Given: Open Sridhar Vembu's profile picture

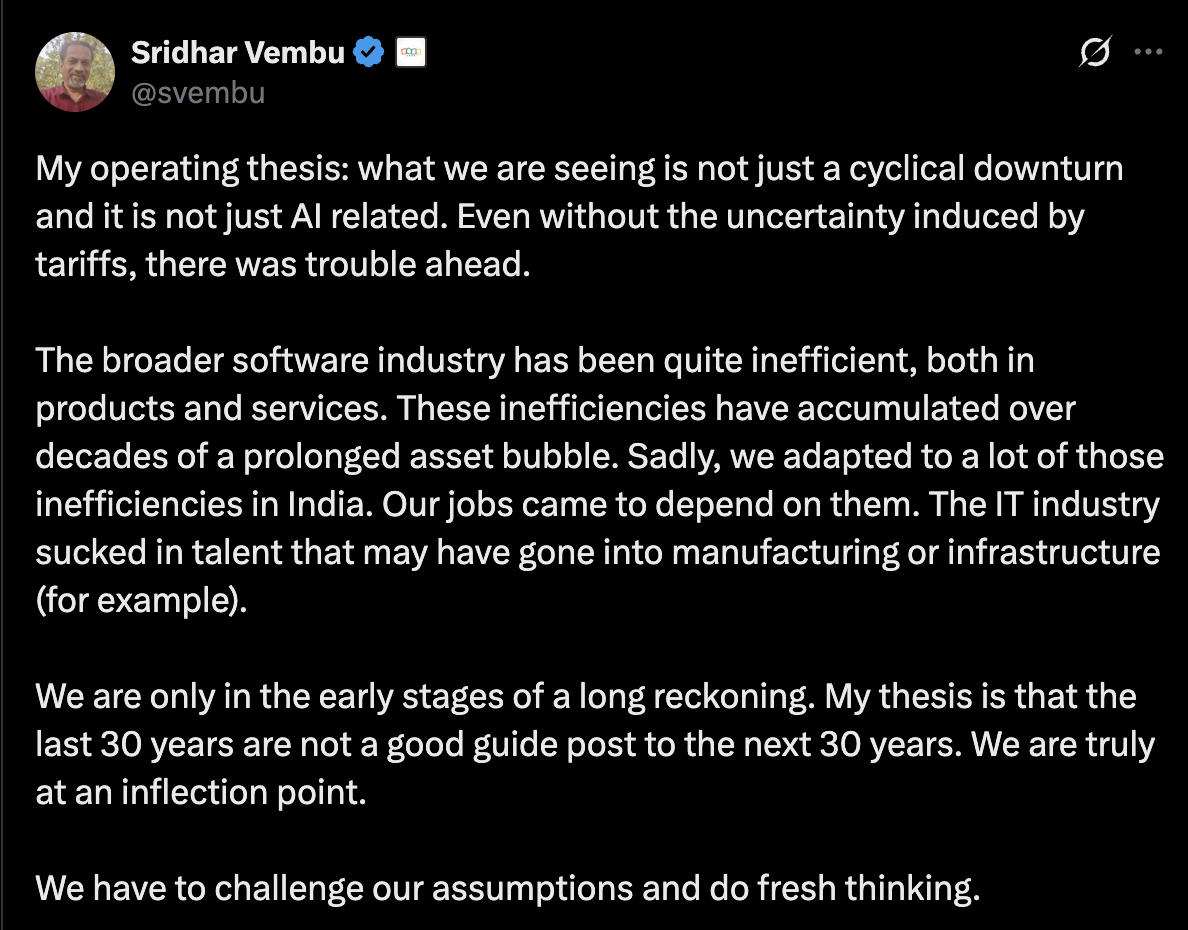Looking at the screenshot, I should click(75, 72).
